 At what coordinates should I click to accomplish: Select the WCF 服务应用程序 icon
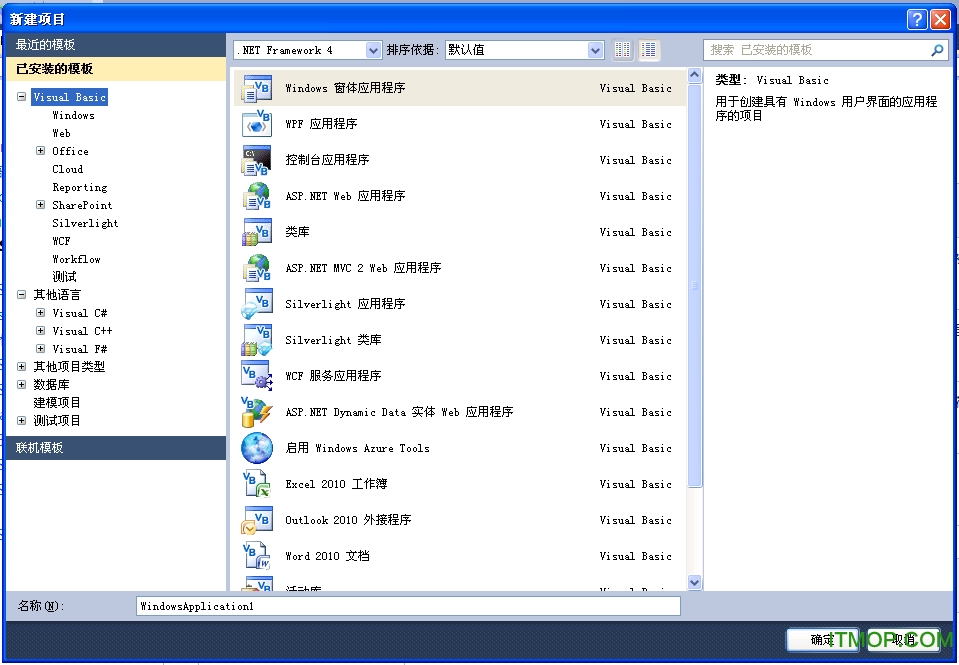[257, 376]
